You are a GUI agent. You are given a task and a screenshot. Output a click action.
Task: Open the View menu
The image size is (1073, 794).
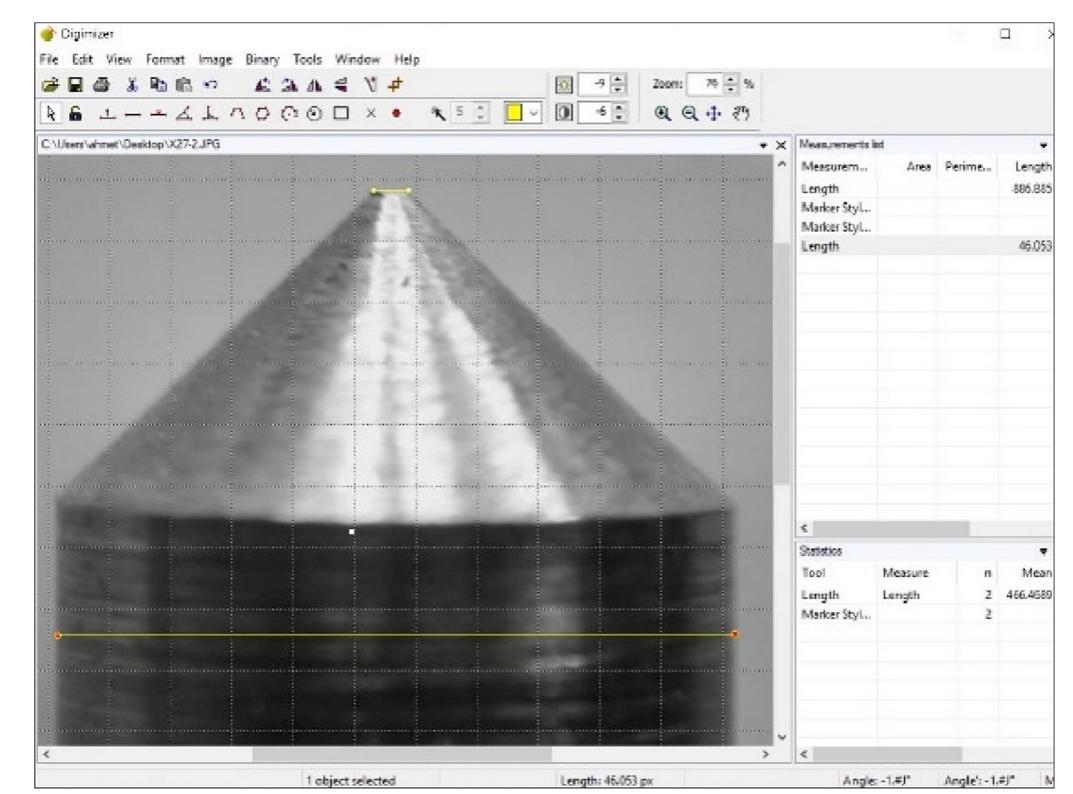pos(118,60)
